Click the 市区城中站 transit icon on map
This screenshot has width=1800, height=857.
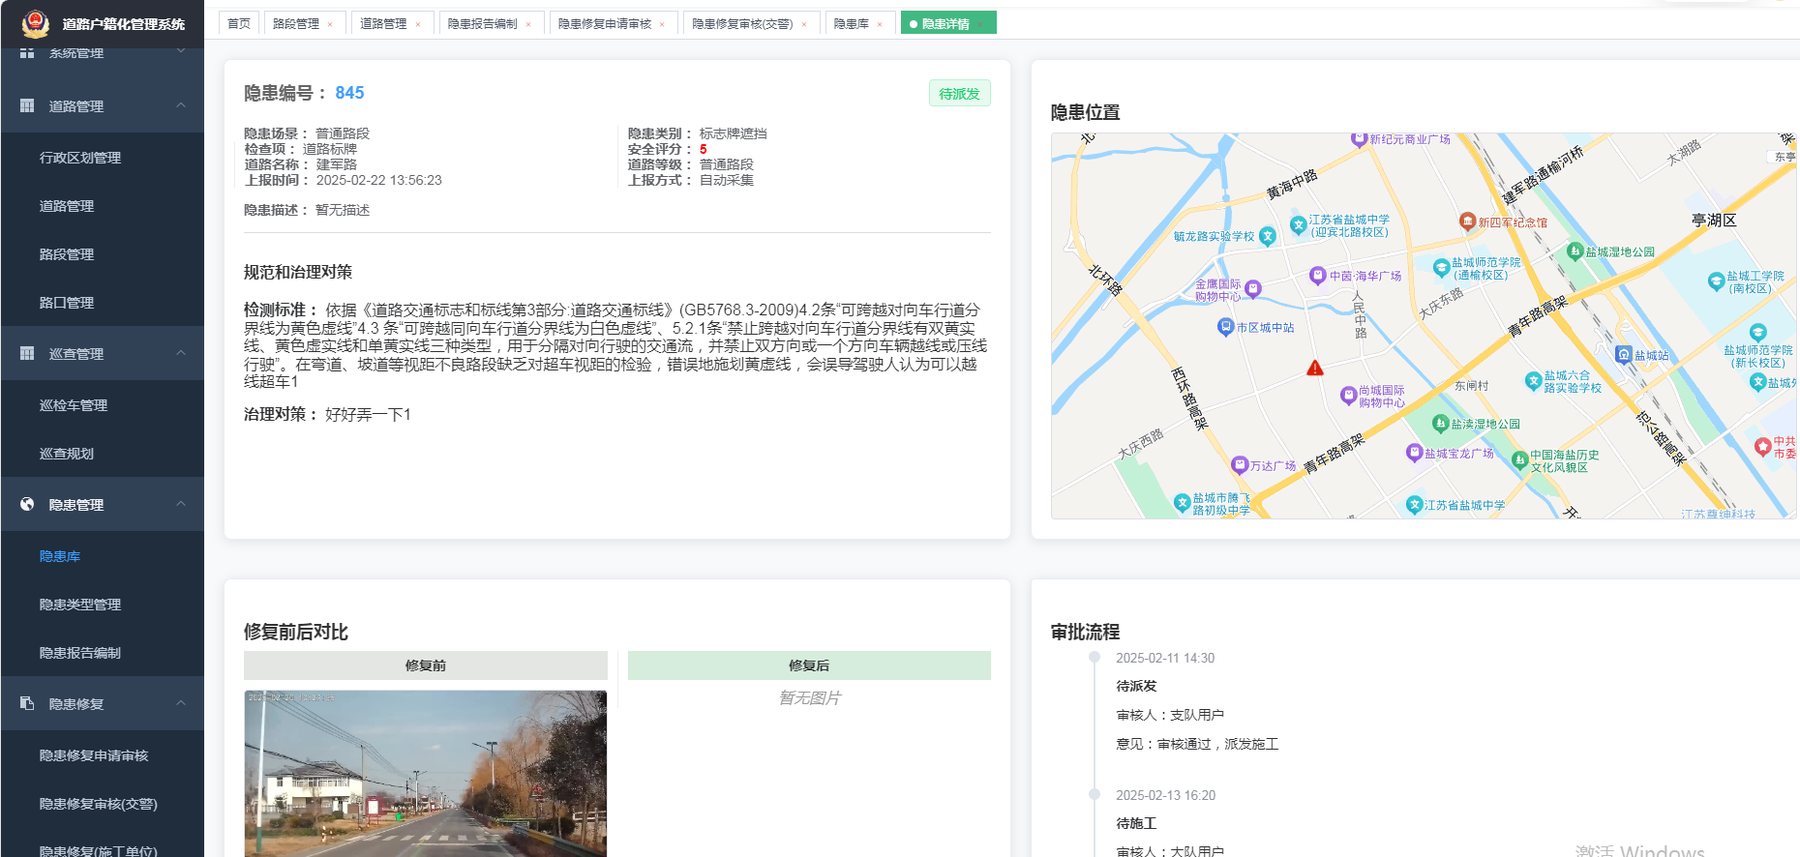click(x=1225, y=327)
